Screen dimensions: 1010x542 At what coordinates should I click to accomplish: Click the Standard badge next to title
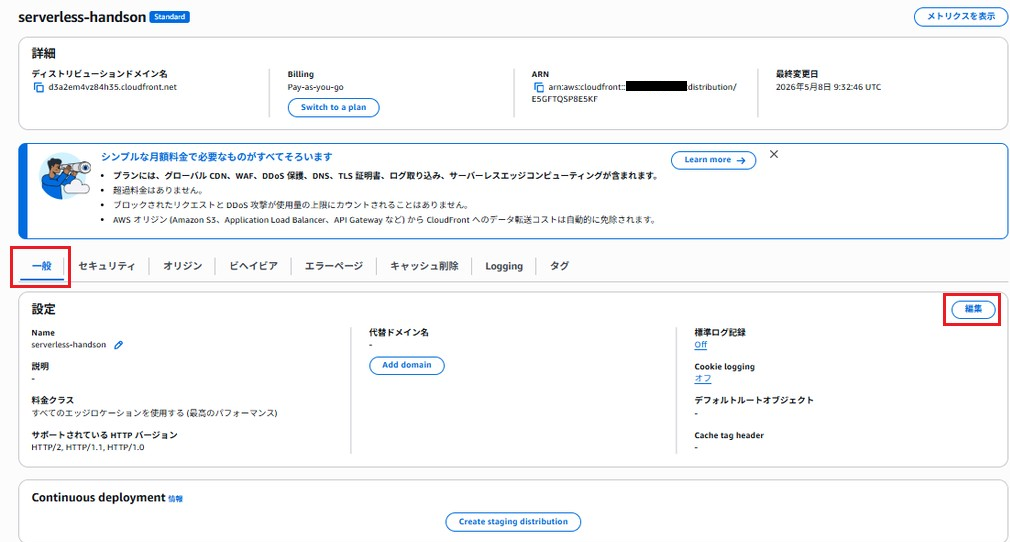pyautogui.click(x=169, y=17)
